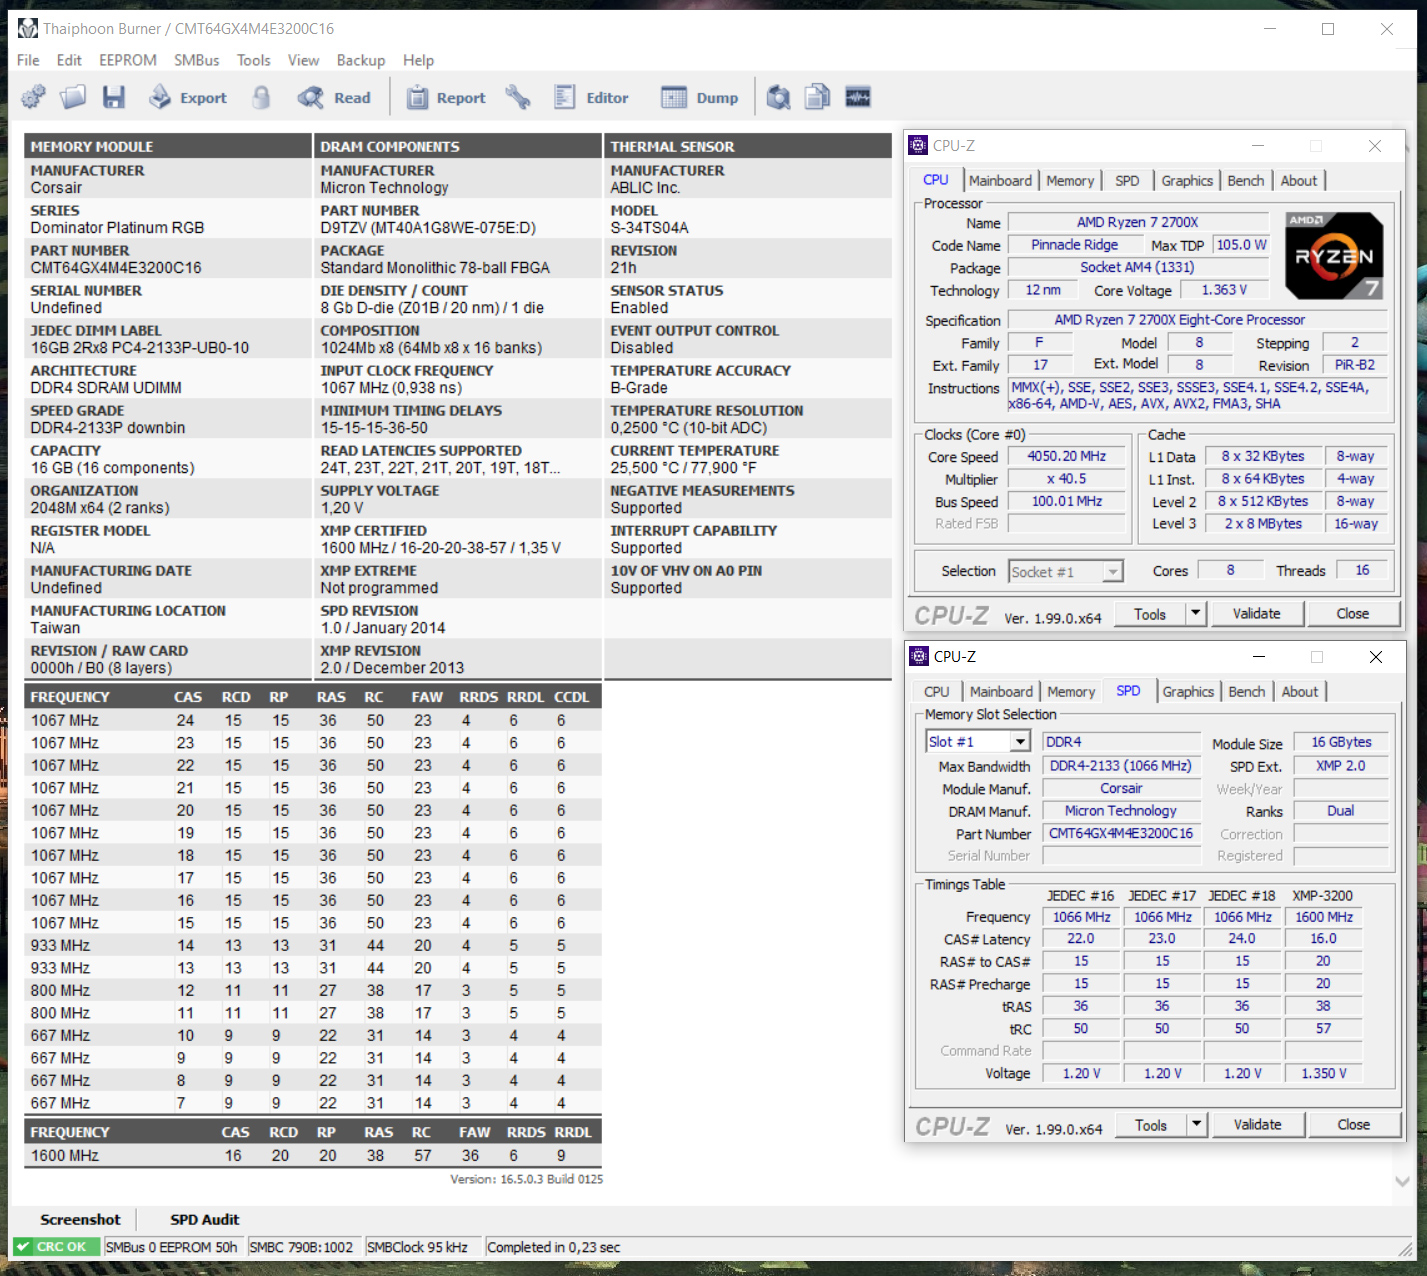Viewport: 1427px width, 1276px height.
Task: Click the window resize grip in the status bar
Action: [1405, 1248]
